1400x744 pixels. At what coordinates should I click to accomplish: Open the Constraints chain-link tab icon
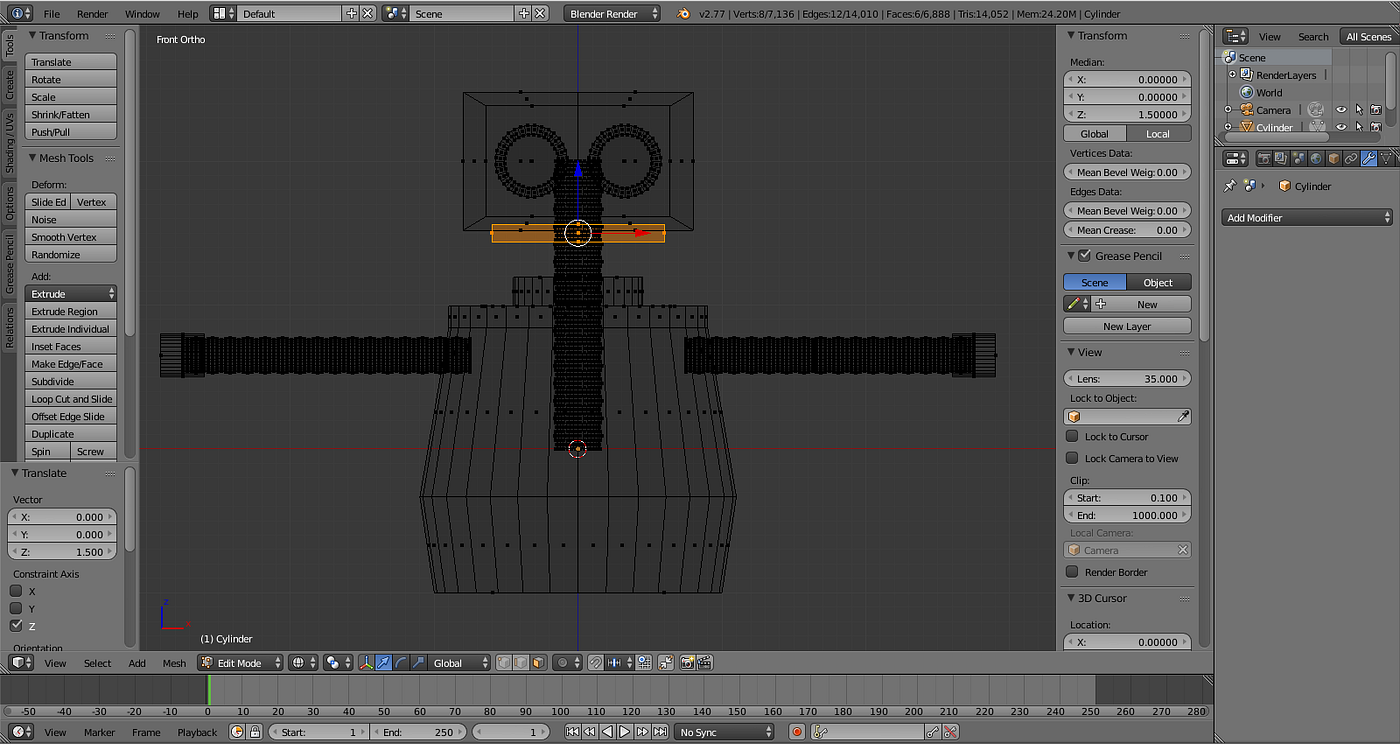coord(1351,158)
